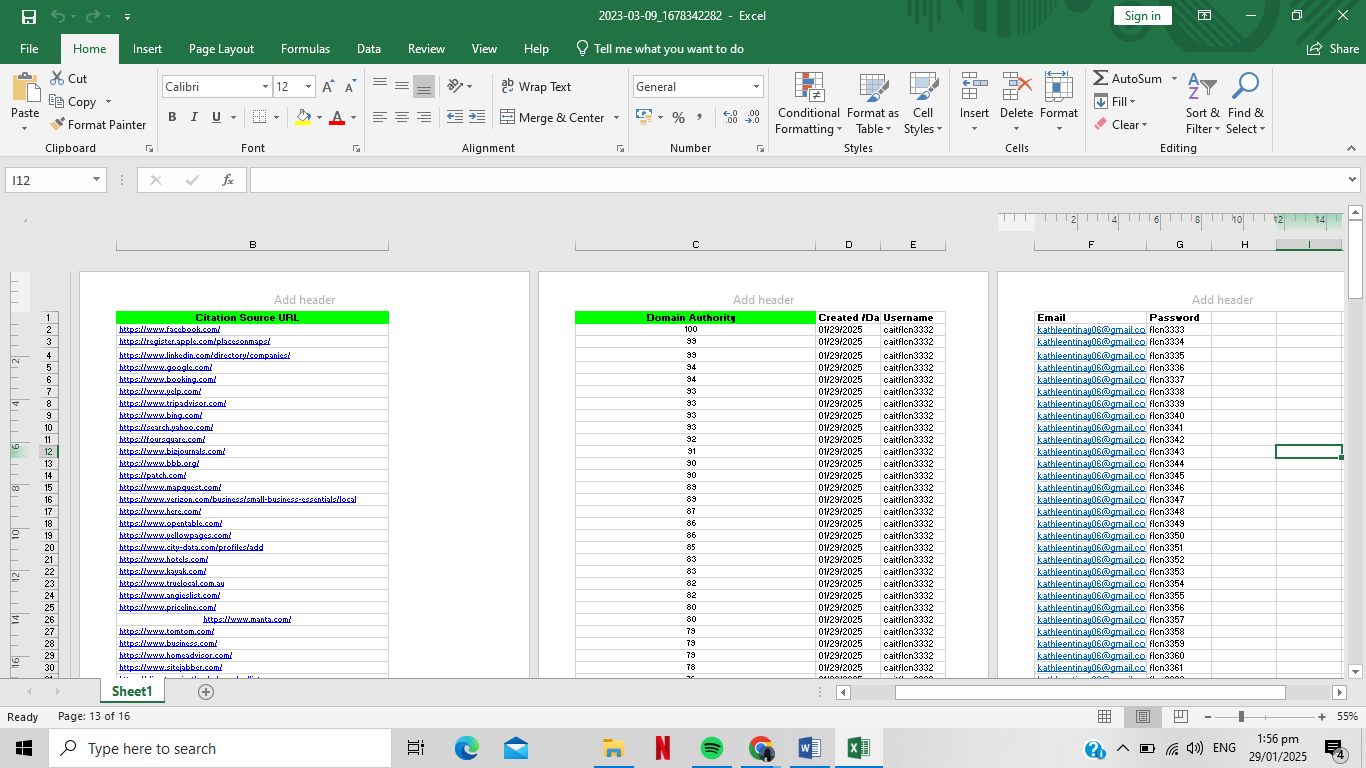Click the Paste clipboard icon
The width and height of the screenshot is (1366, 768).
(x=25, y=89)
